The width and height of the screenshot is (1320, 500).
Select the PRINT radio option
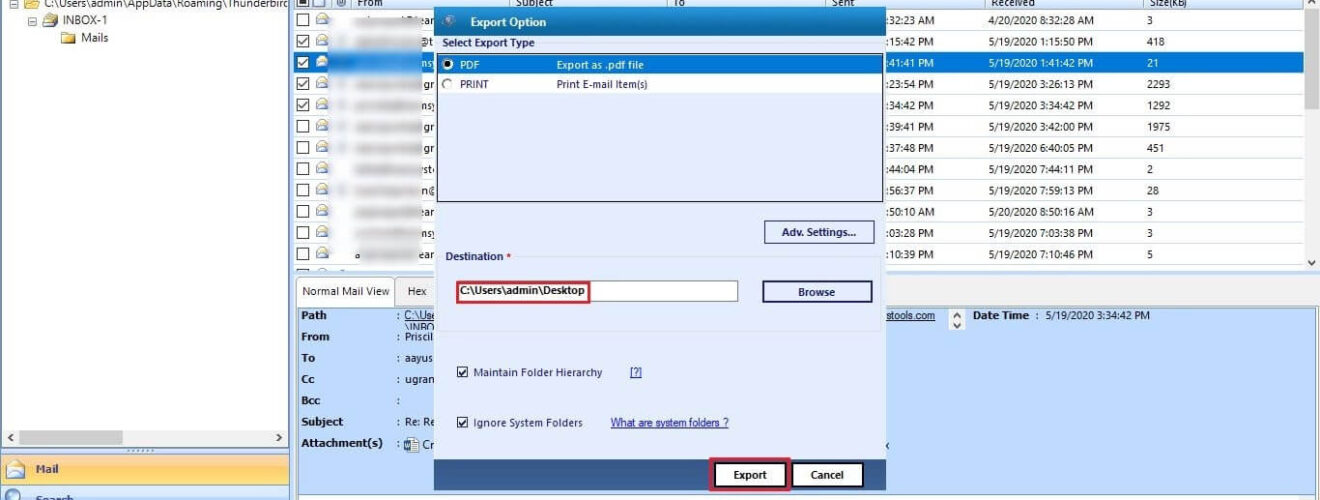click(447, 85)
